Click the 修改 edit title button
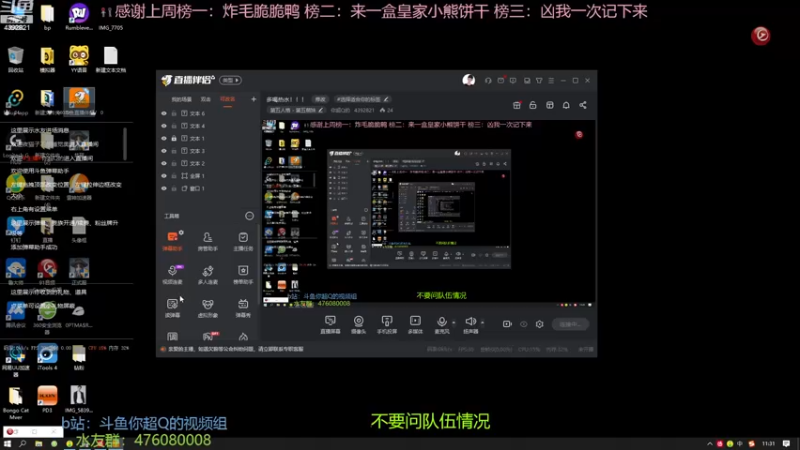 [x=320, y=99]
